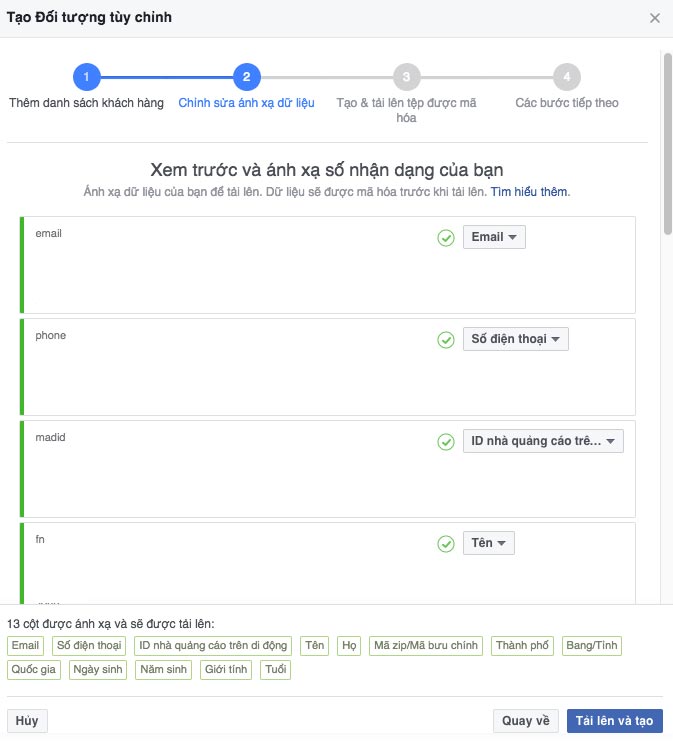This screenshot has height=741, width=673.
Task: Cancel with the Hủy button
Action: pos(27,721)
